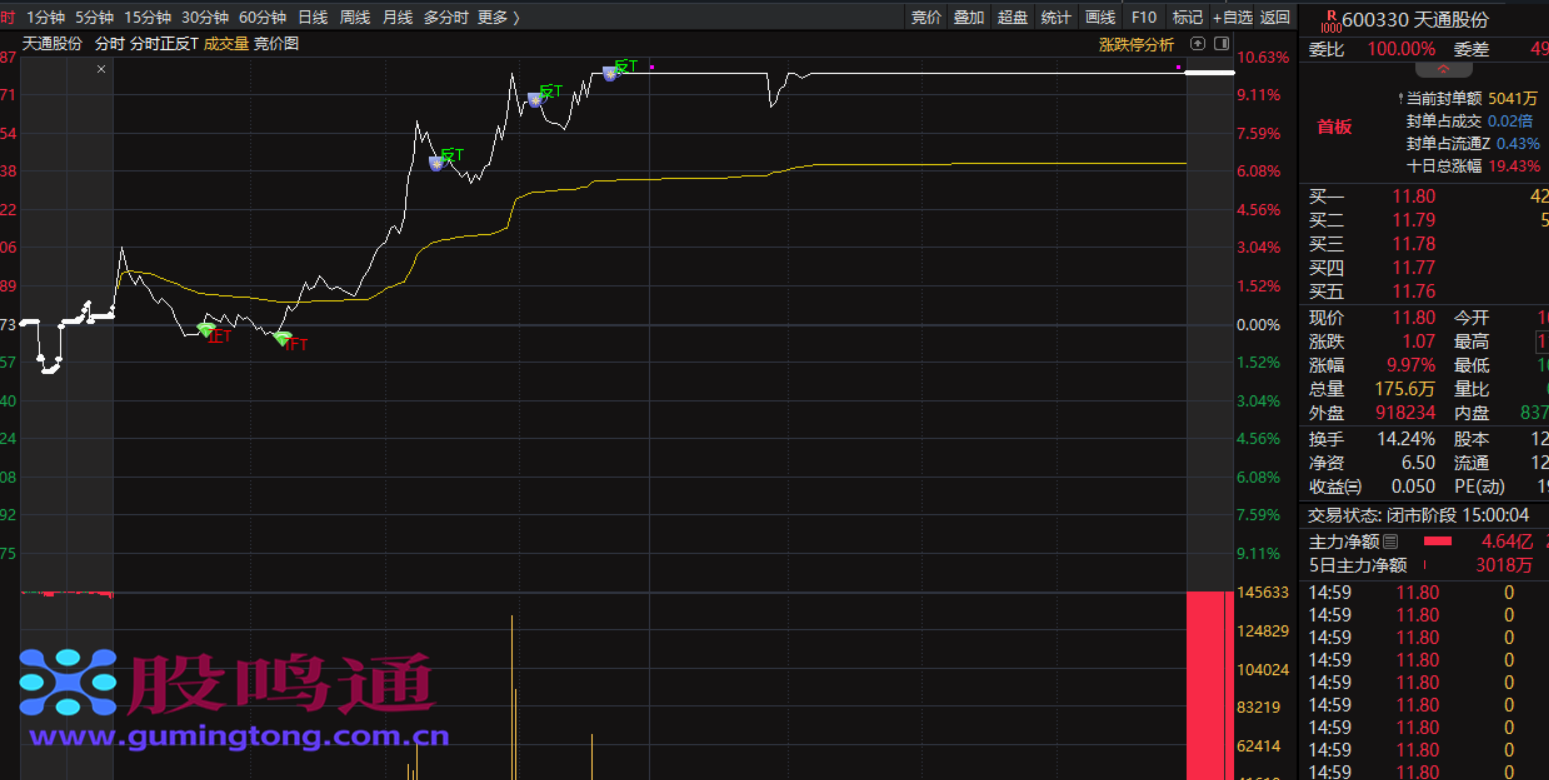Image resolution: width=1549 pixels, height=780 pixels.
Task: Click the 返回 button
Action: point(1275,17)
